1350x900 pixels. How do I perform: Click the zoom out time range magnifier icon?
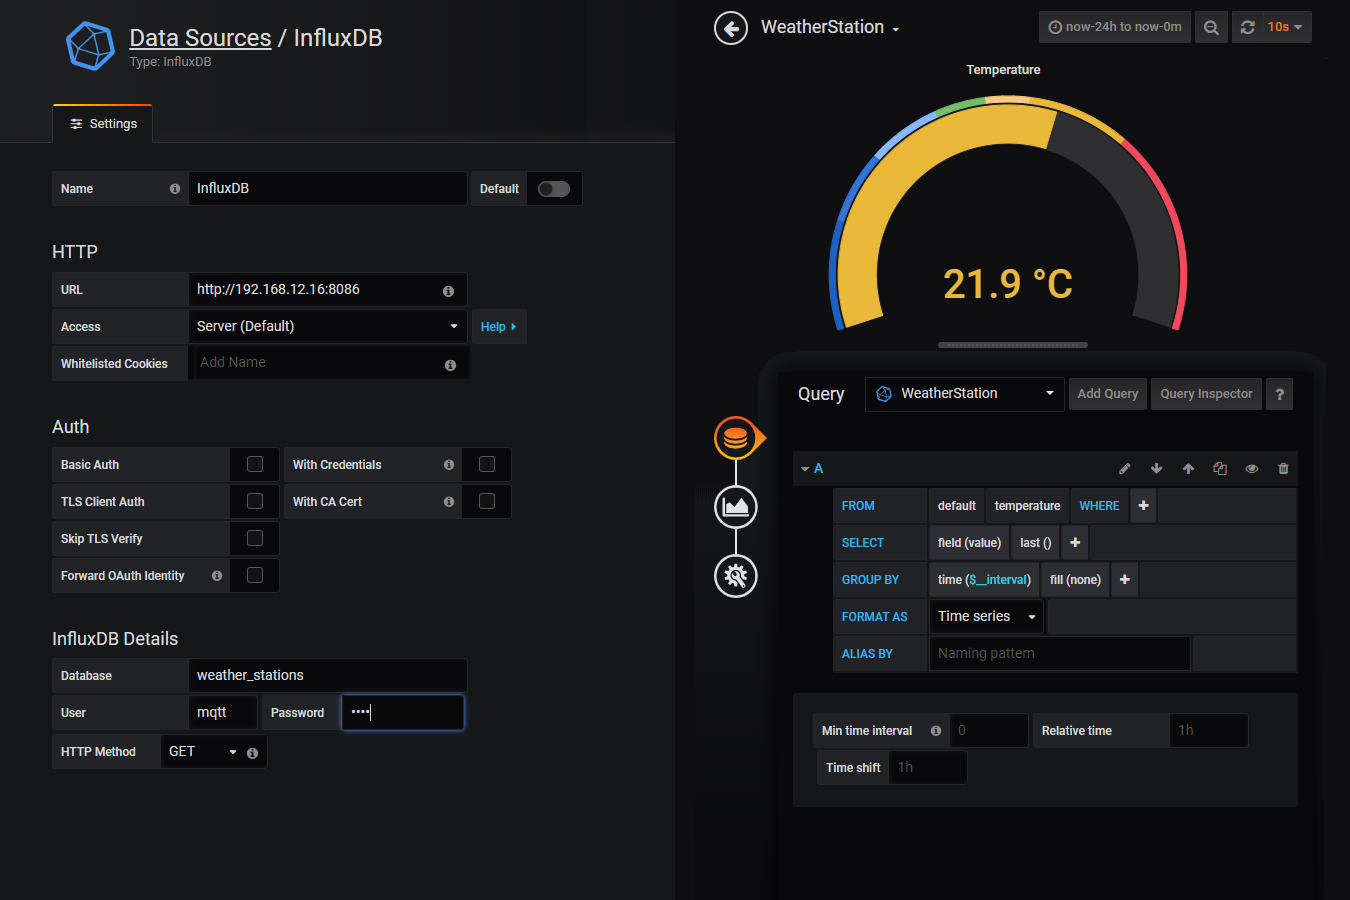click(1211, 27)
